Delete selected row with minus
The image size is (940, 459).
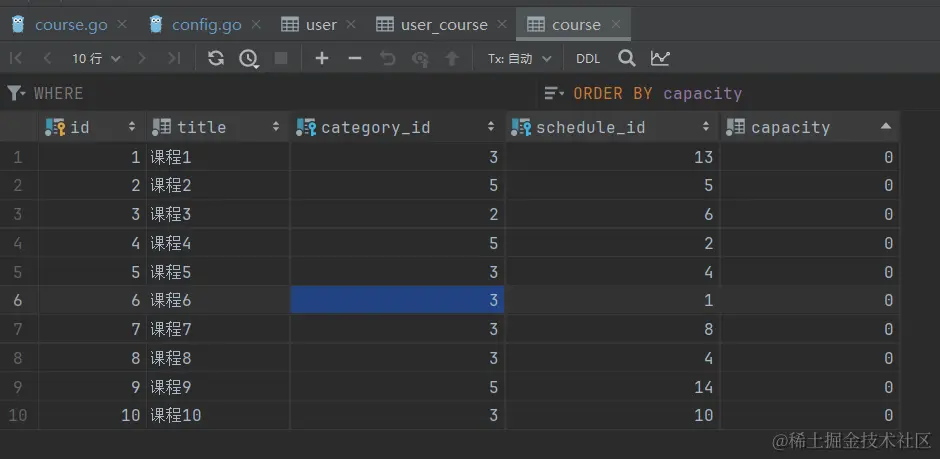pyautogui.click(x=355, y=58)
